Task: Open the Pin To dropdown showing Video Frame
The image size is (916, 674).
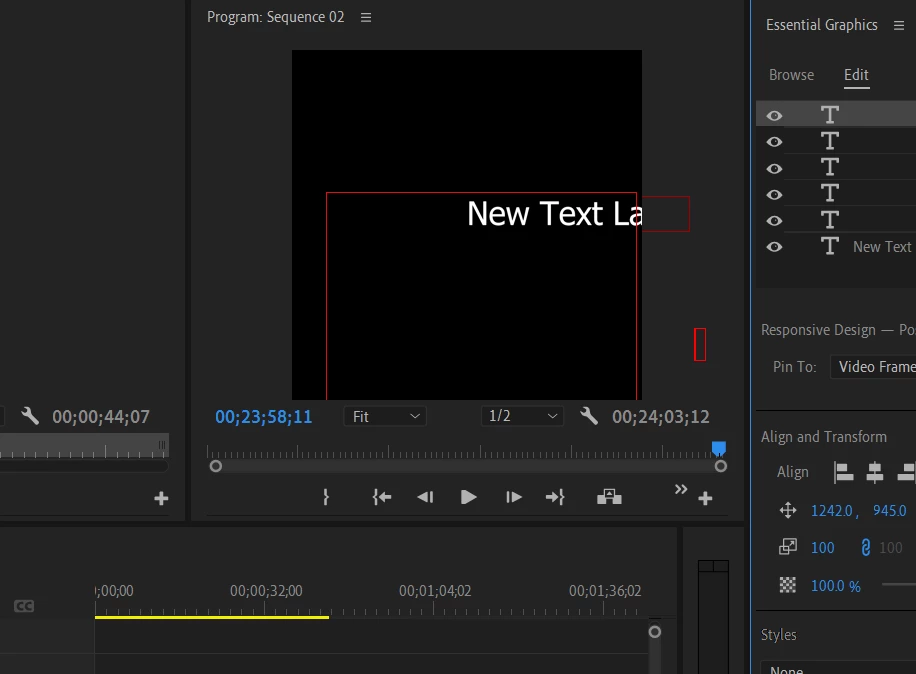Action: [x=873, y=367]
